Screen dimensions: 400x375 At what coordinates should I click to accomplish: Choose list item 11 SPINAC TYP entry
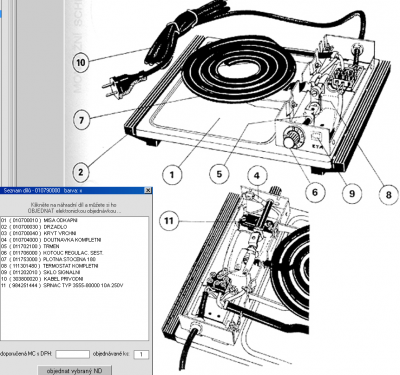coord(62,285)
